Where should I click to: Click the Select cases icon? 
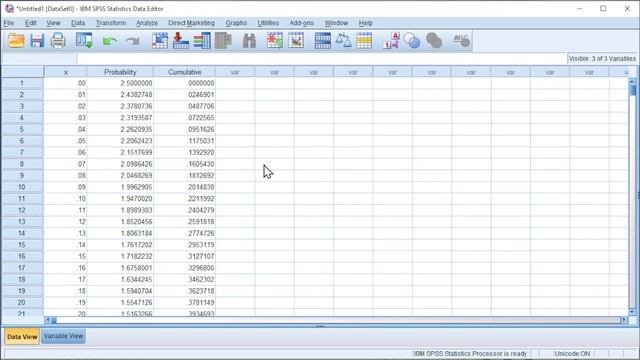[364, 41]
